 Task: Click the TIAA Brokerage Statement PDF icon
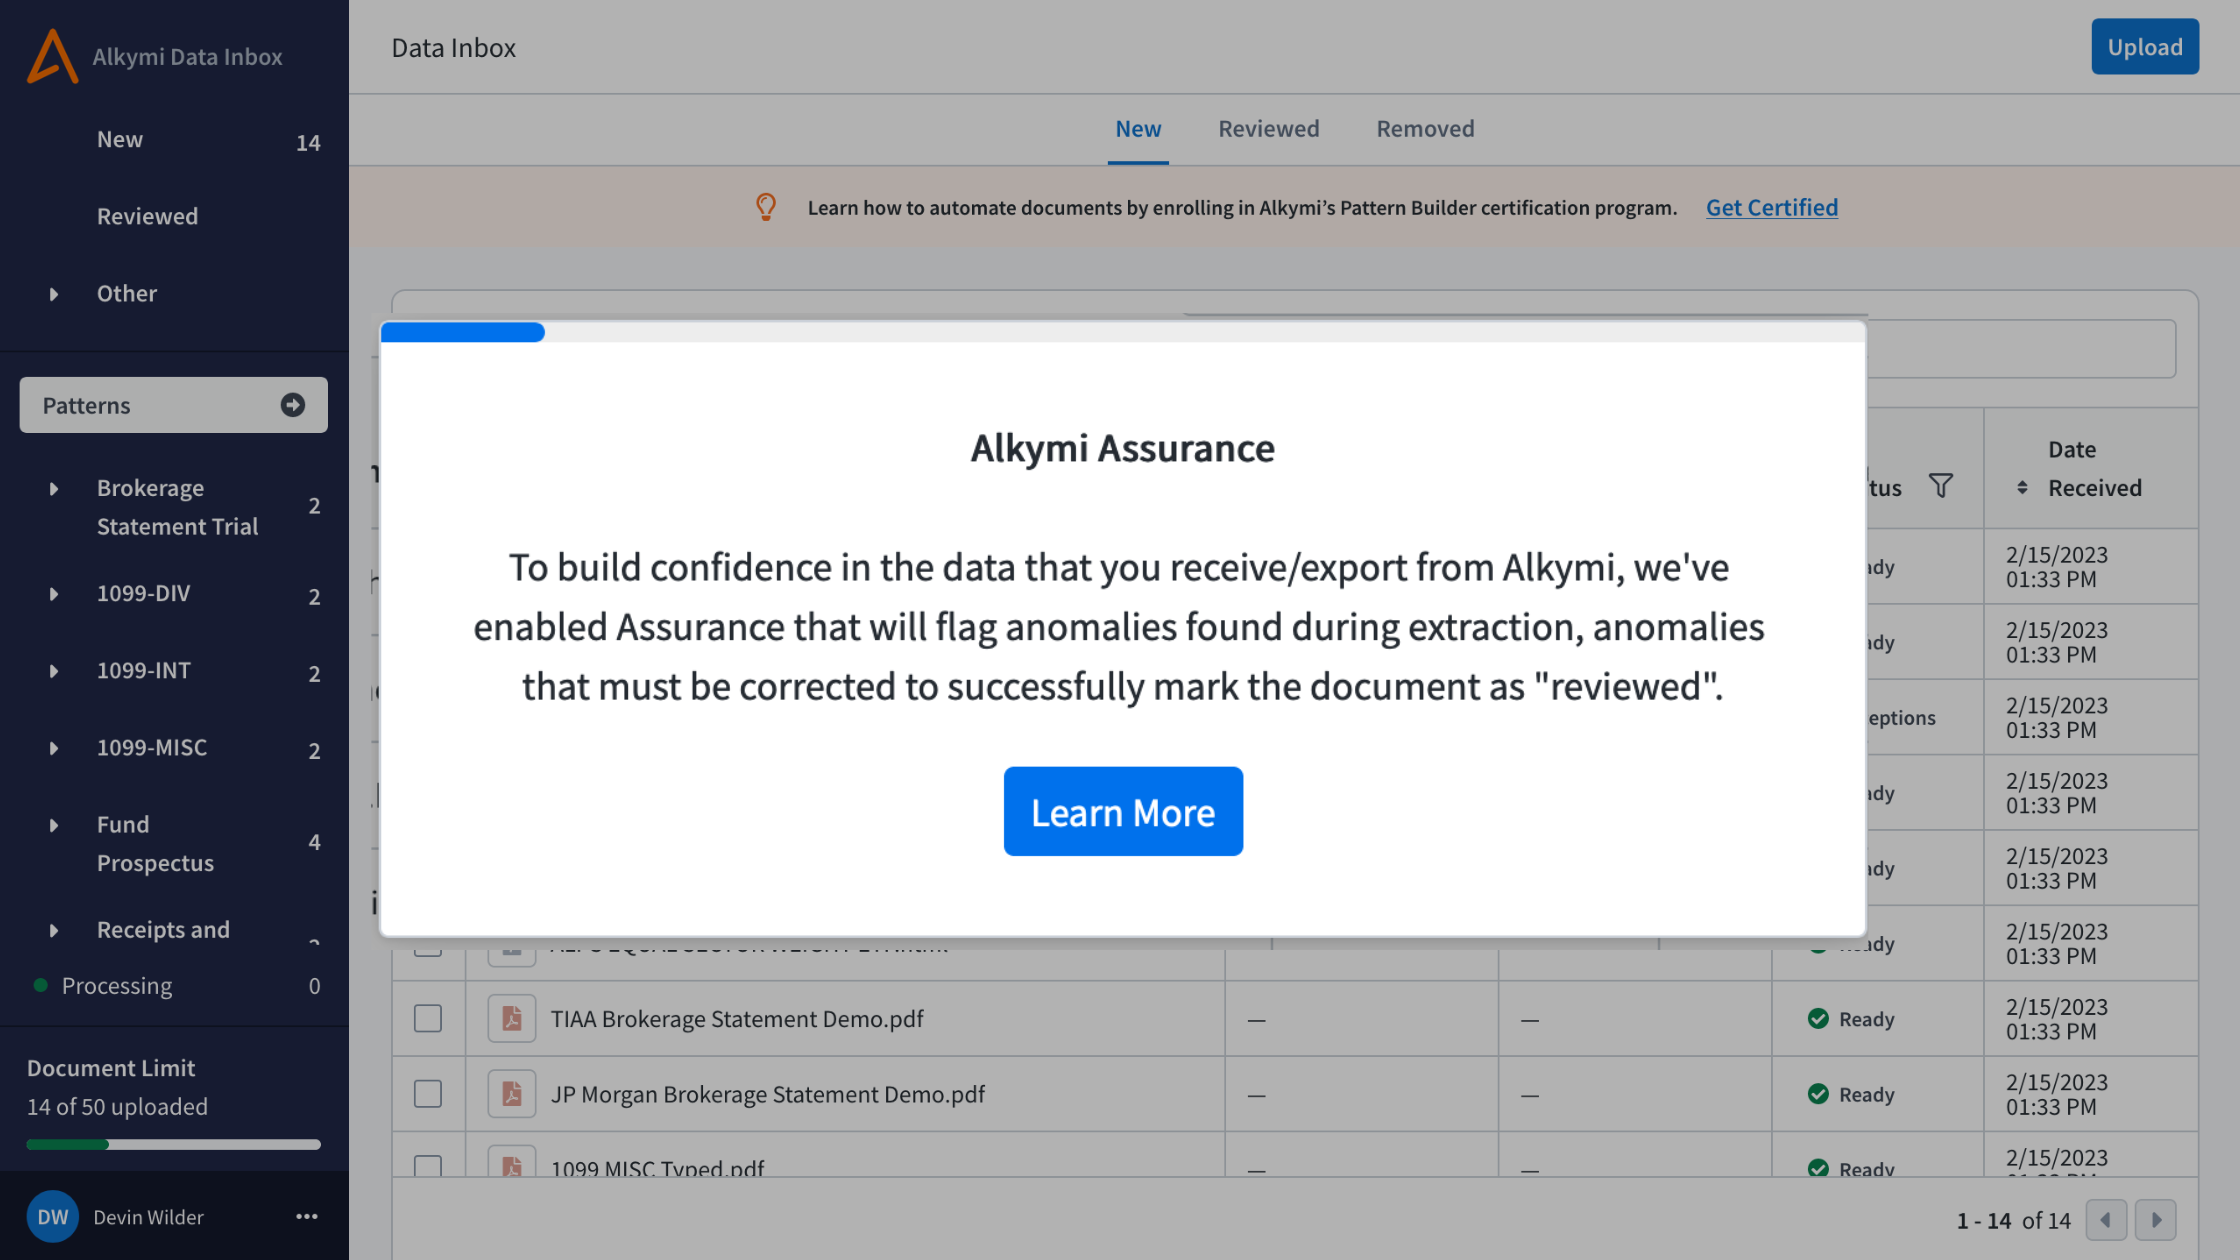click(x=511, y=1019)
